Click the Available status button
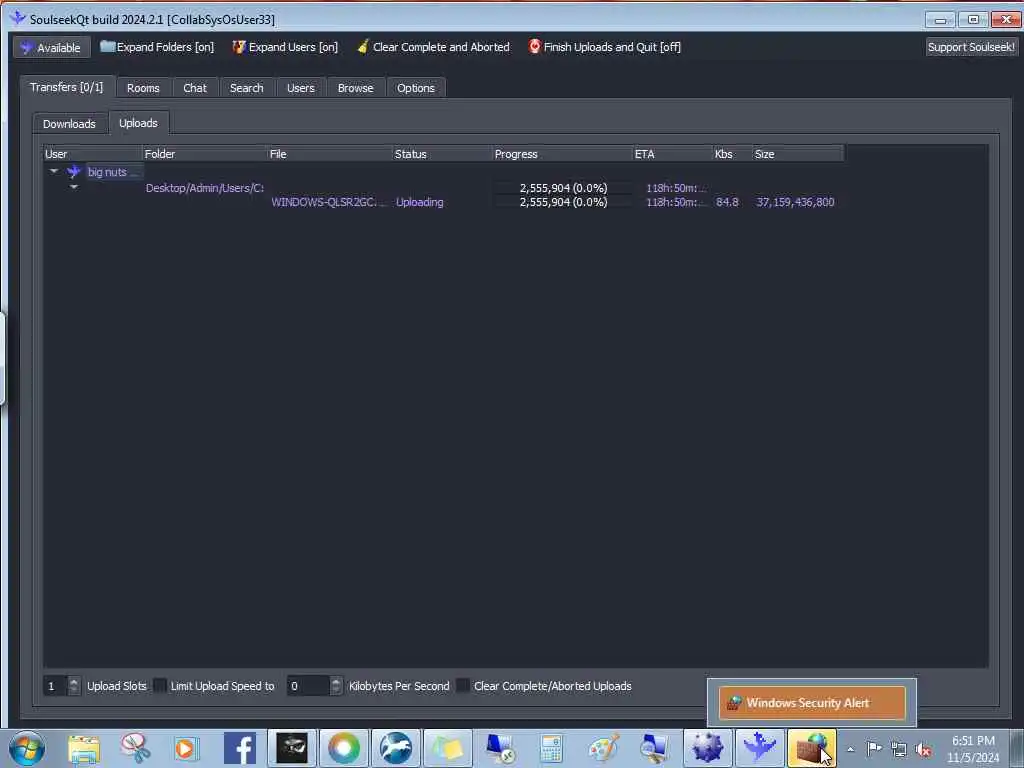 [52, 48]
